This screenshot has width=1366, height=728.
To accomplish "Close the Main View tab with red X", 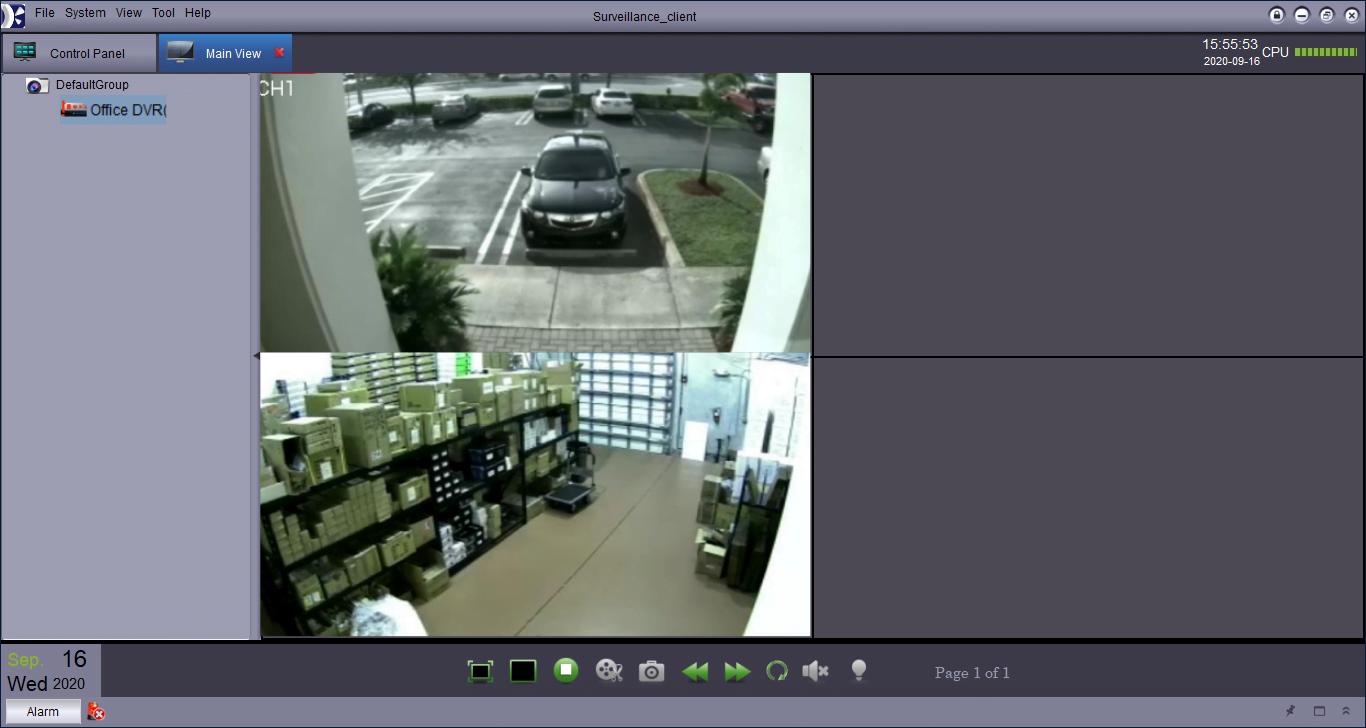I will (x=280, y=53).
